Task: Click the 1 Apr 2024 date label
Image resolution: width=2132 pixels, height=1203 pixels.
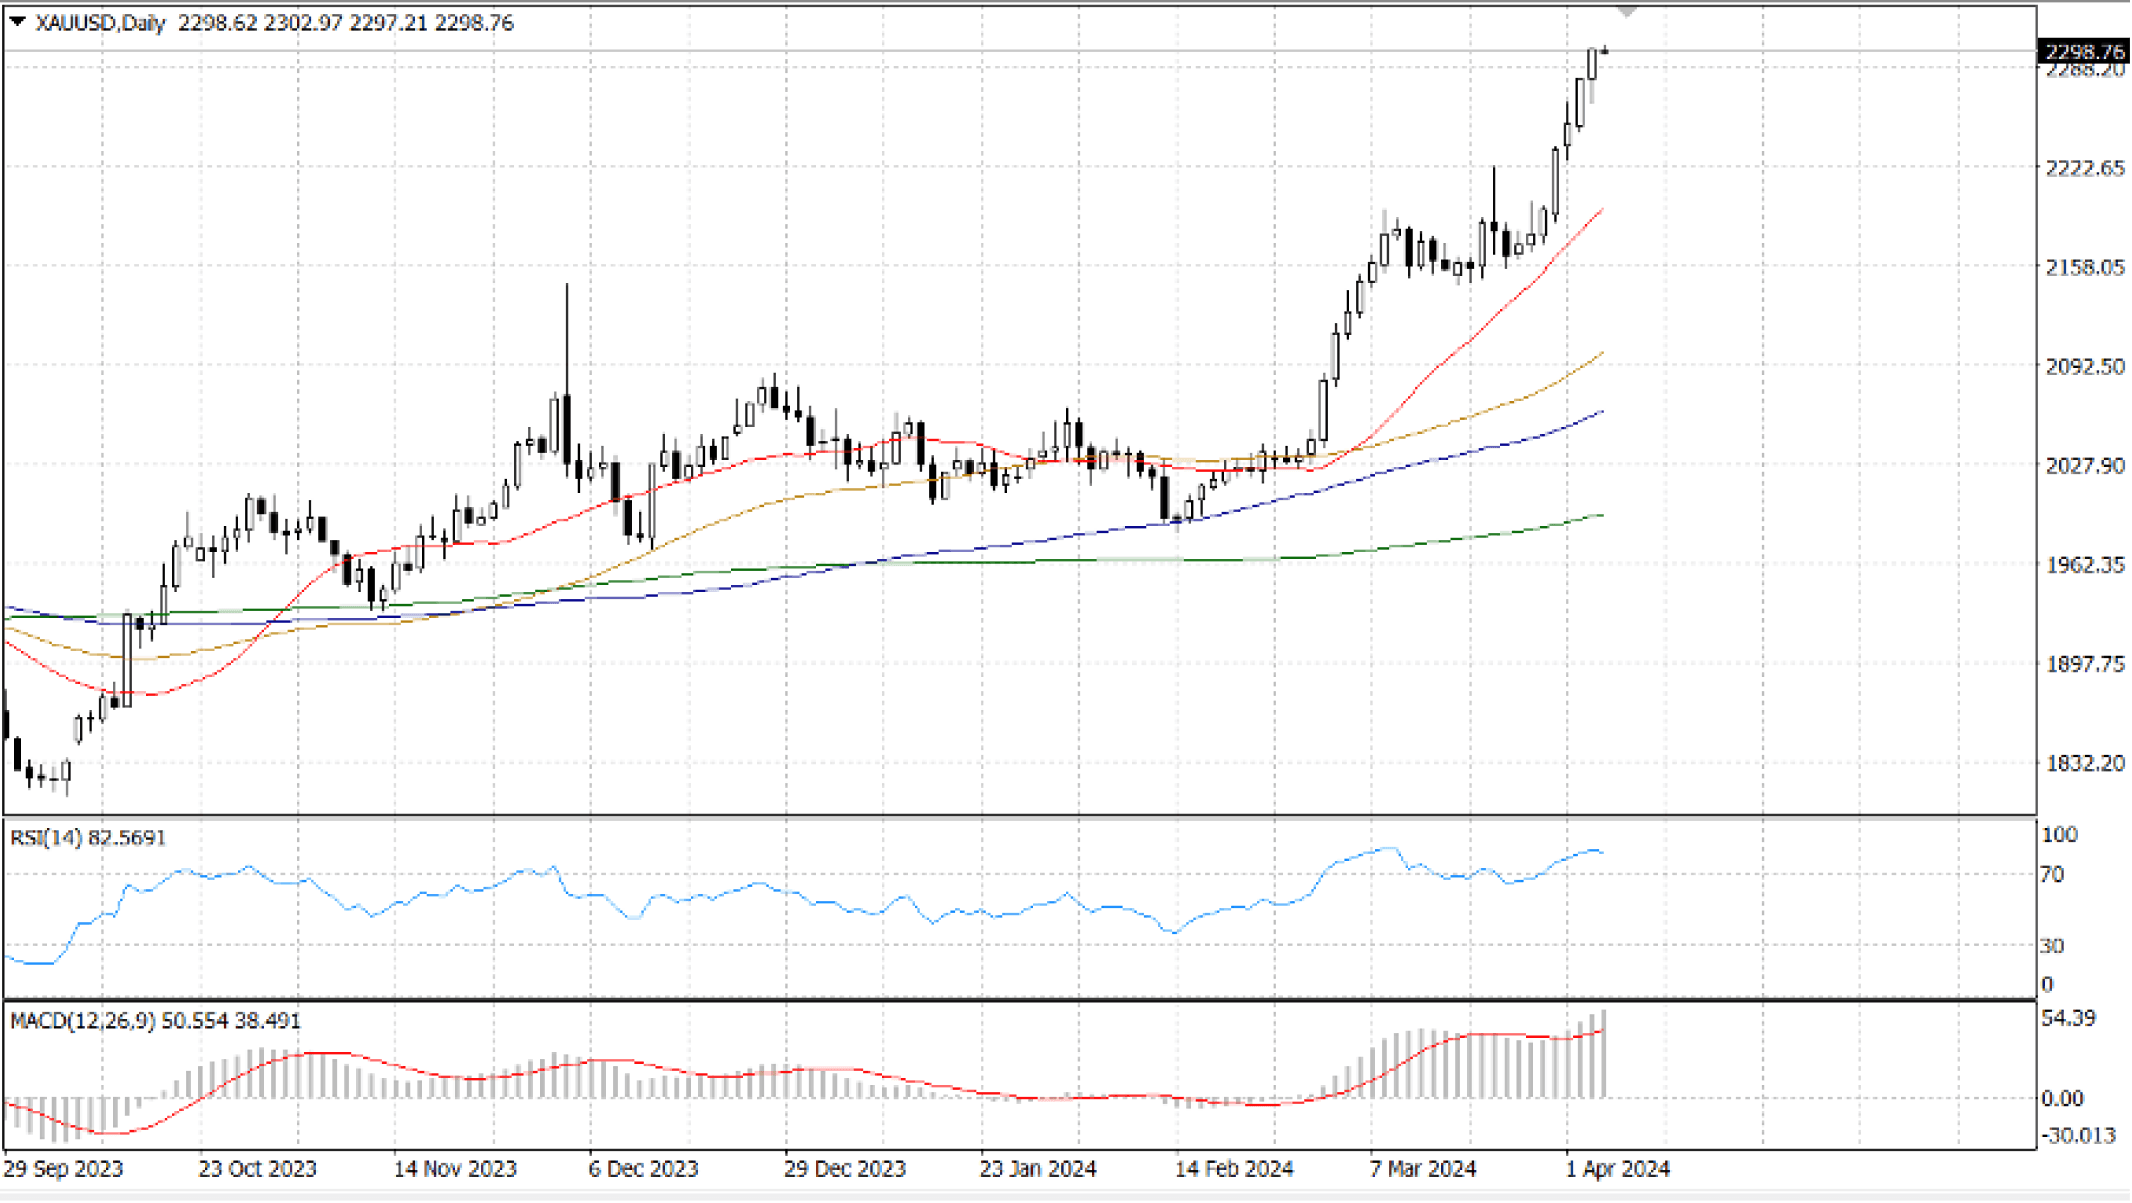Action: (1617, 1168)
